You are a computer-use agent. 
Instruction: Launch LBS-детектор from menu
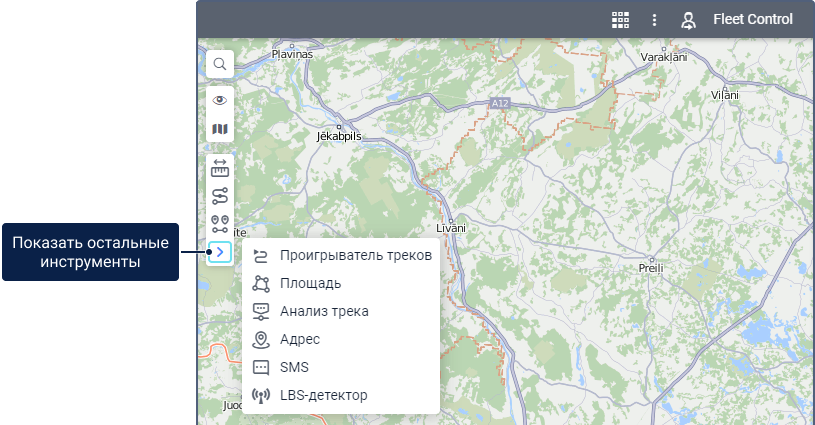click(323, 395)
